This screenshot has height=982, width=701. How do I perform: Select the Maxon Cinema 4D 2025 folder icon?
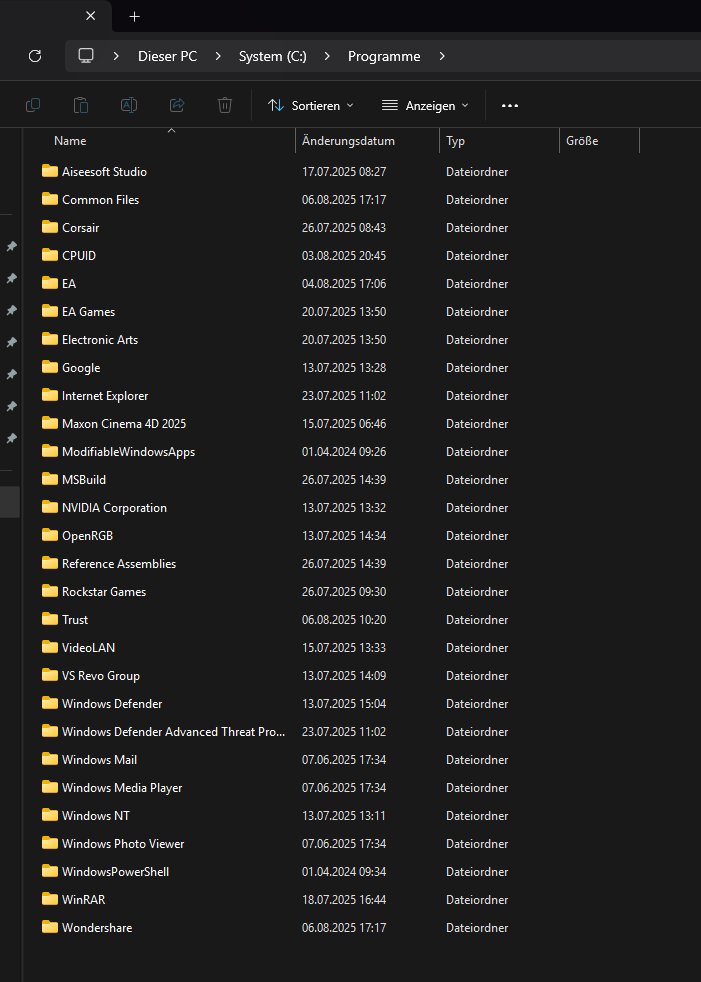pos(50,423)
